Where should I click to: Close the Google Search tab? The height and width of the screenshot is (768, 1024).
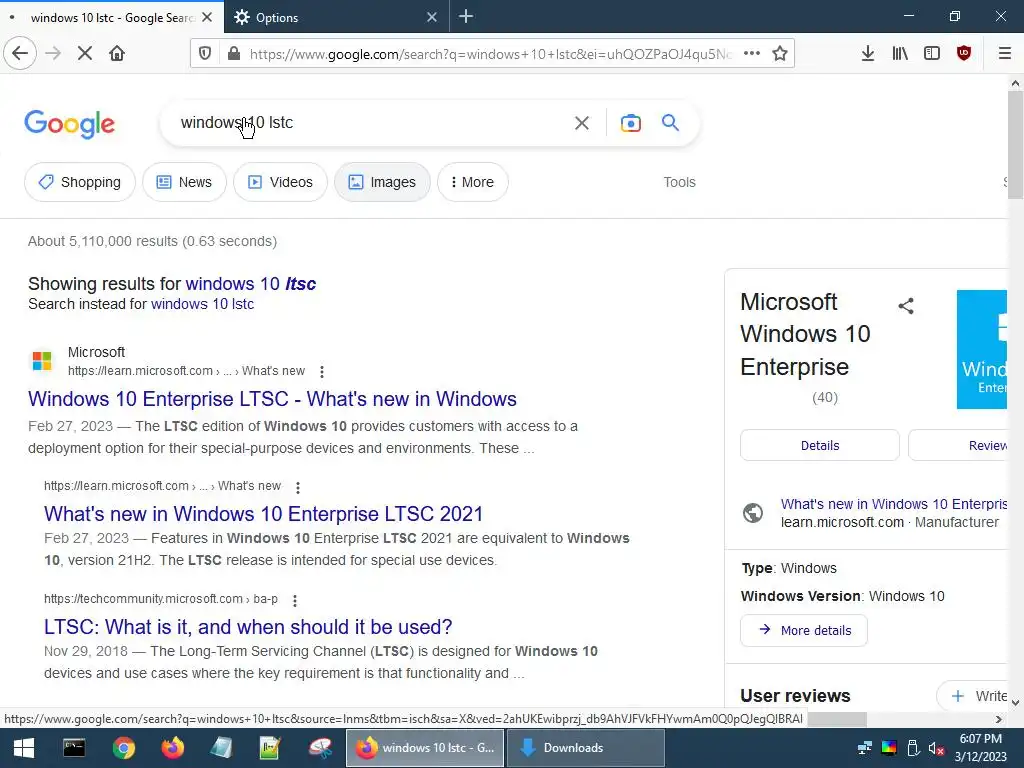[x=207, y=17]
